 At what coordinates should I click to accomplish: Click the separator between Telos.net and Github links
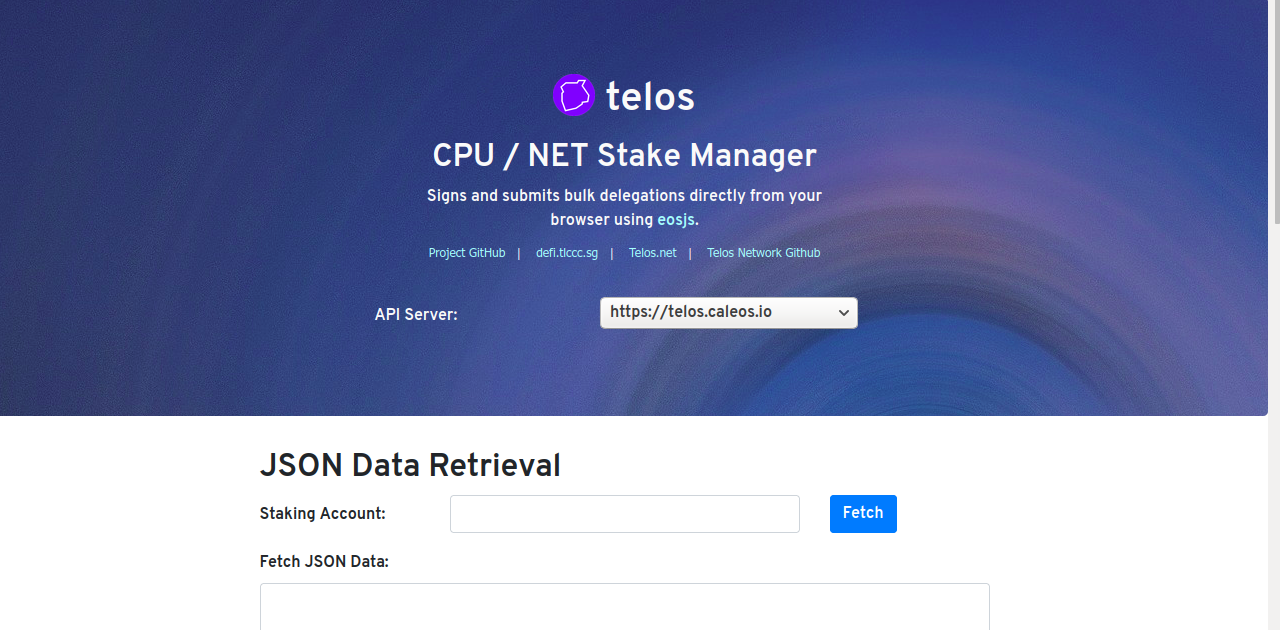[x=690, y=253]
